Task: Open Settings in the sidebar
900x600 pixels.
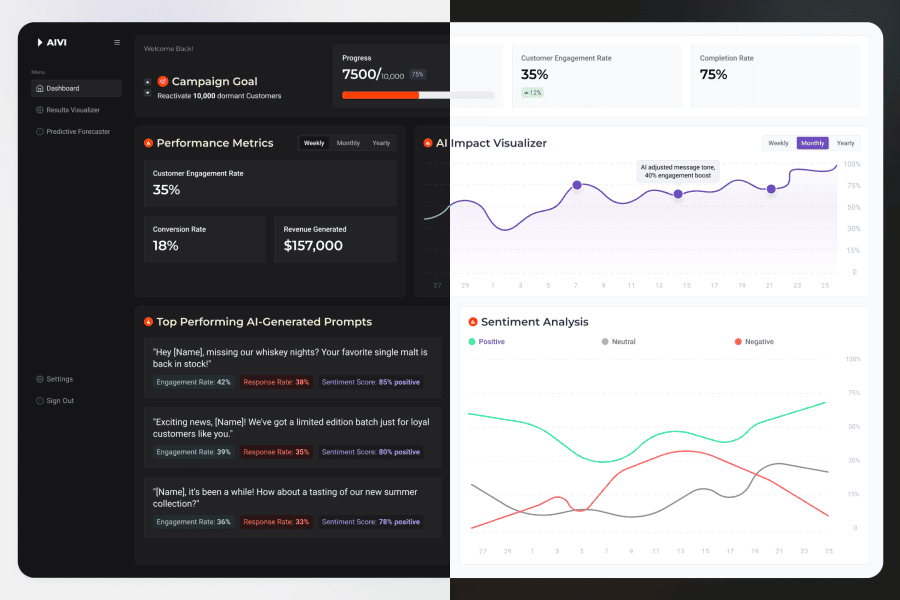Action: click(x=55, y=379)
